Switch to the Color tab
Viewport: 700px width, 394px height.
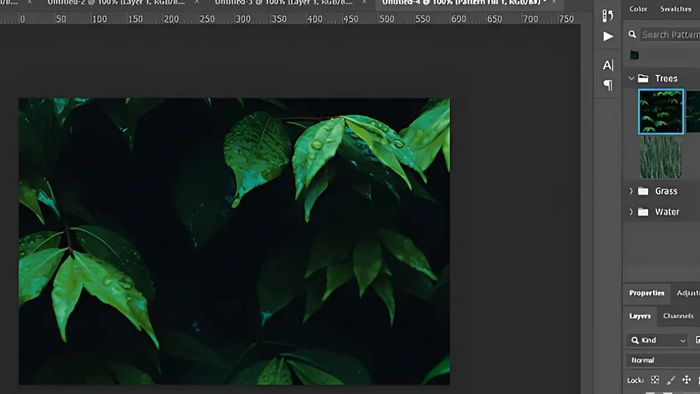638,9
